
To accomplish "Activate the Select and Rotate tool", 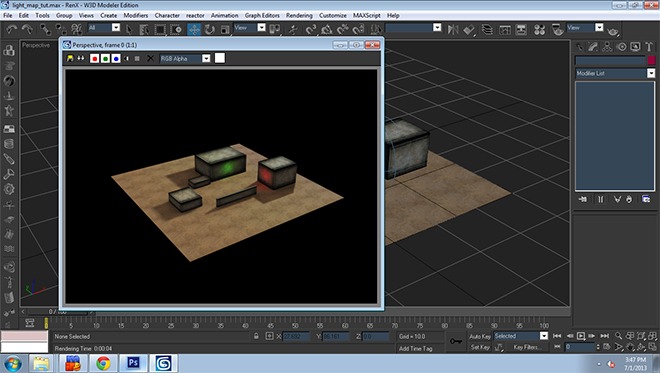I will click(209, 29).
